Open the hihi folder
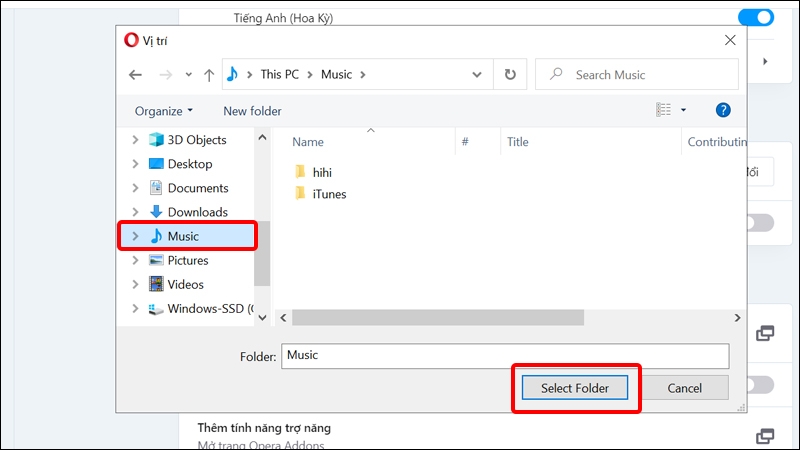This screenshot has width=800, height=450. point(321,172)
